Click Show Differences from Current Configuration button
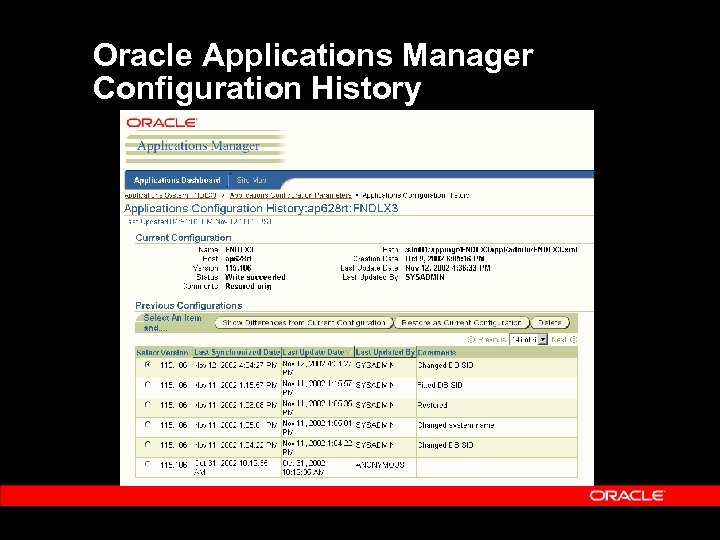The image size is (720, 540). (304, 323)
